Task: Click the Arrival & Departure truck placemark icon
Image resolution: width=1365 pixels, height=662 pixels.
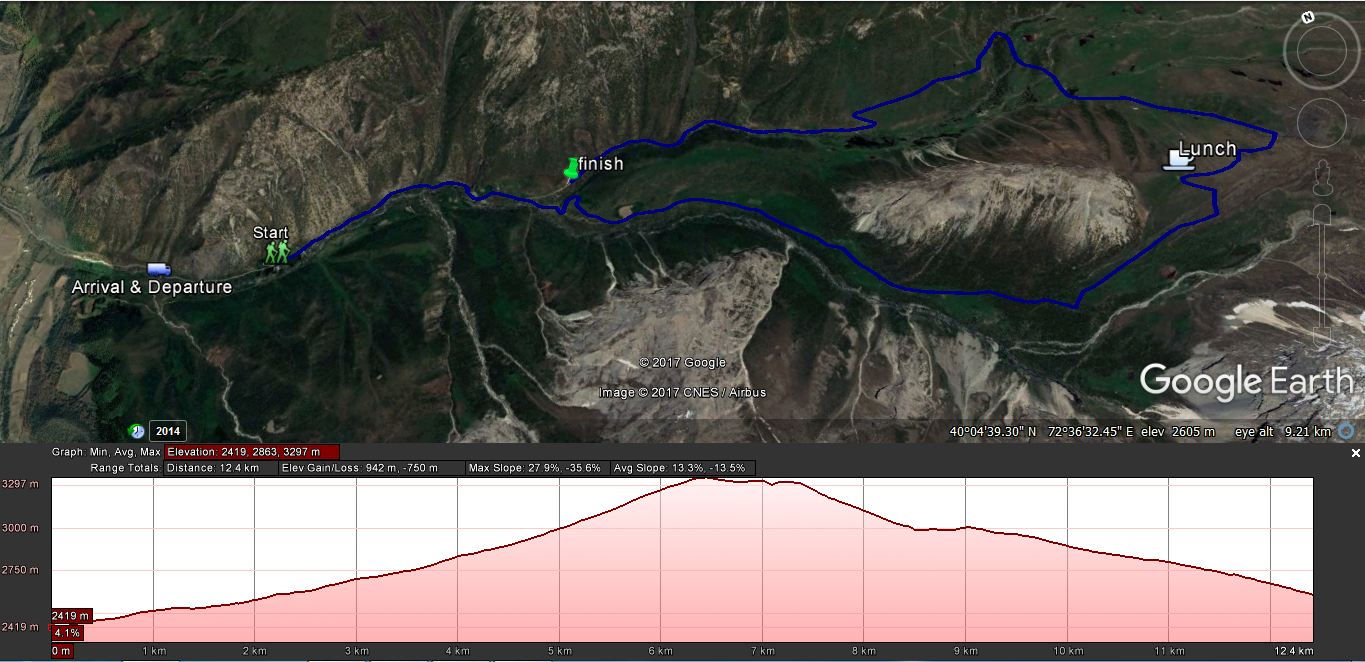Action: pos(158,269)
